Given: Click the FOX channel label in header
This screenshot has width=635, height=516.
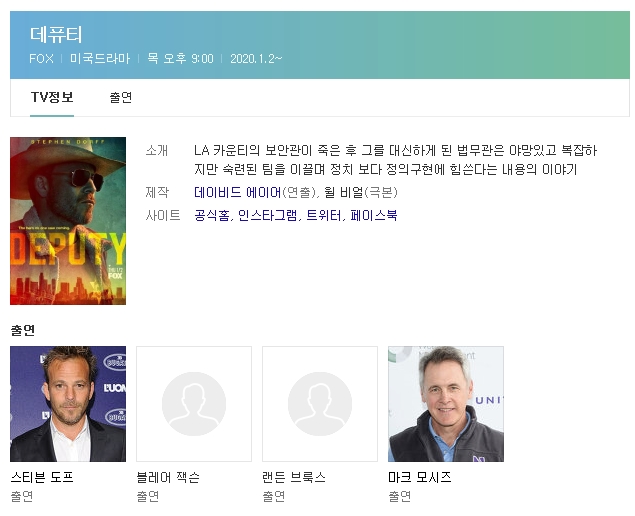Looking at the screenshot, I should point(41,59).
